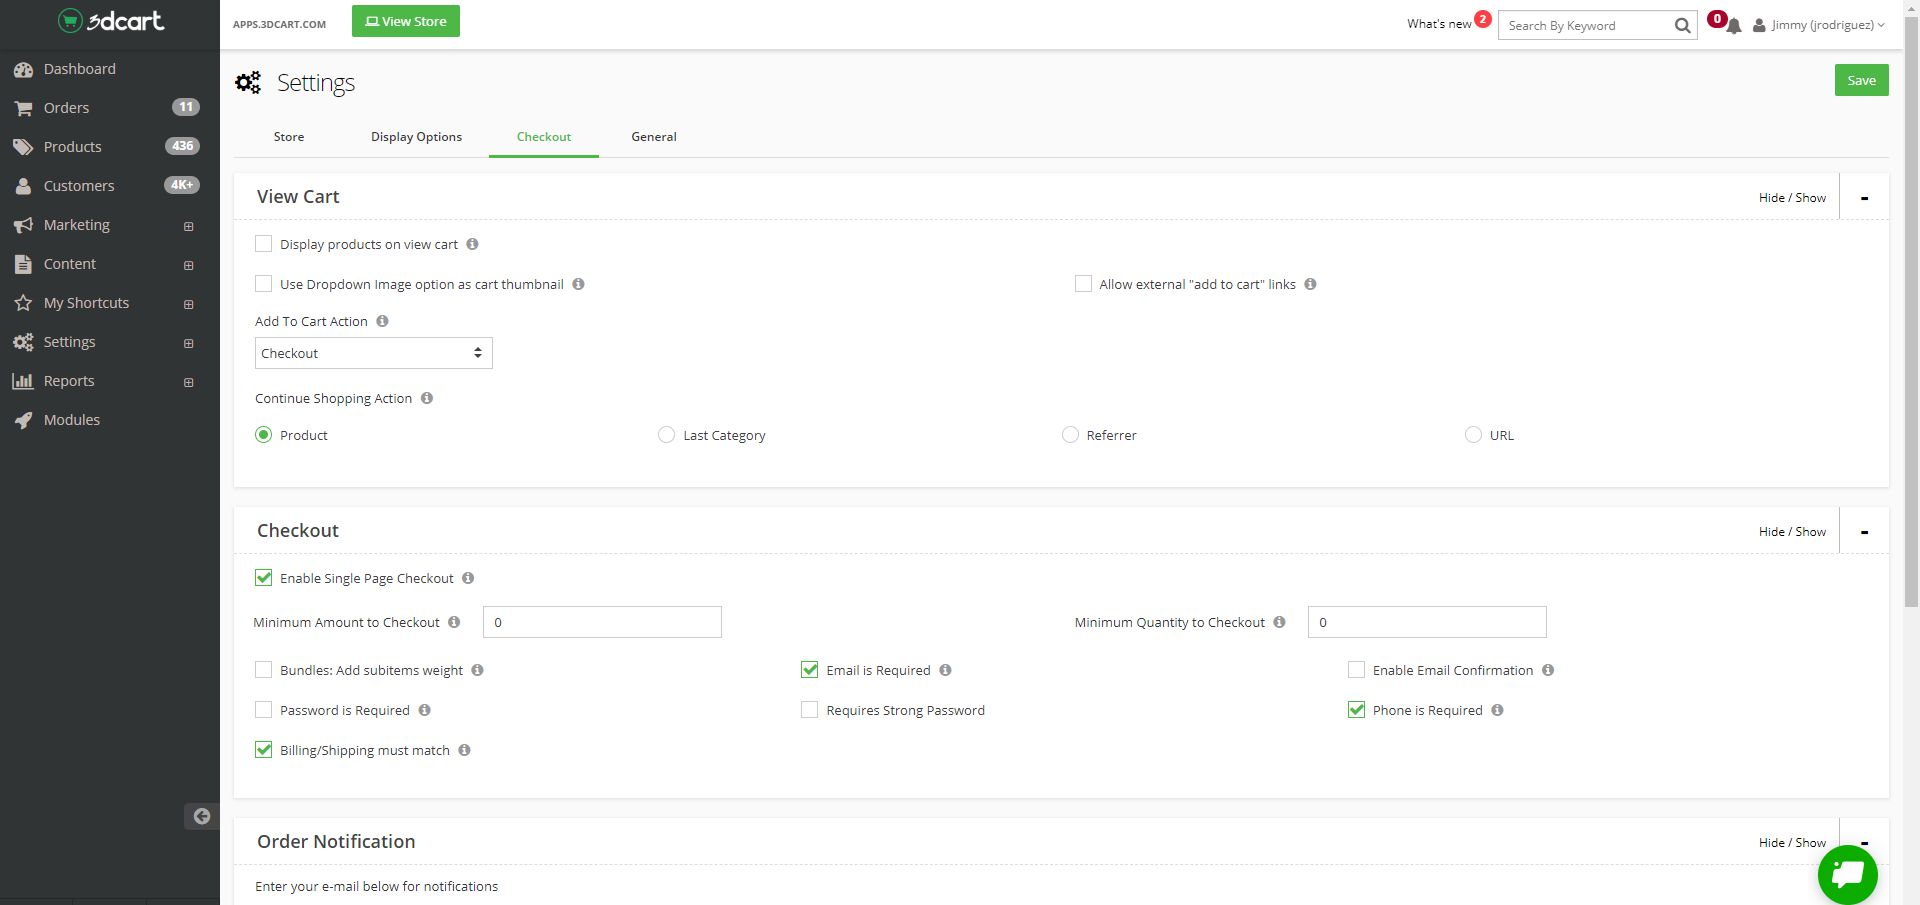Click info icon next to Phone is Required
The width and height of the screenshot is (1920, 905).
1497,710
